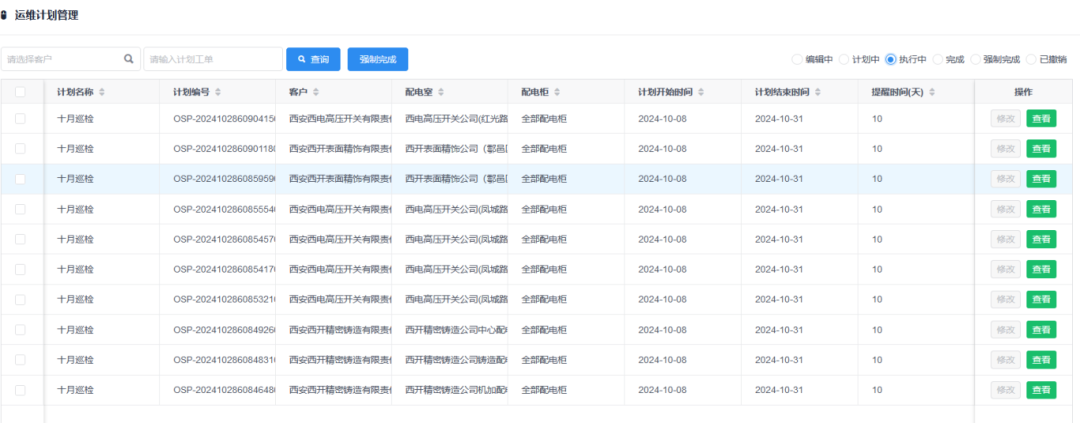Click green 查看 button in first row

1041,119
